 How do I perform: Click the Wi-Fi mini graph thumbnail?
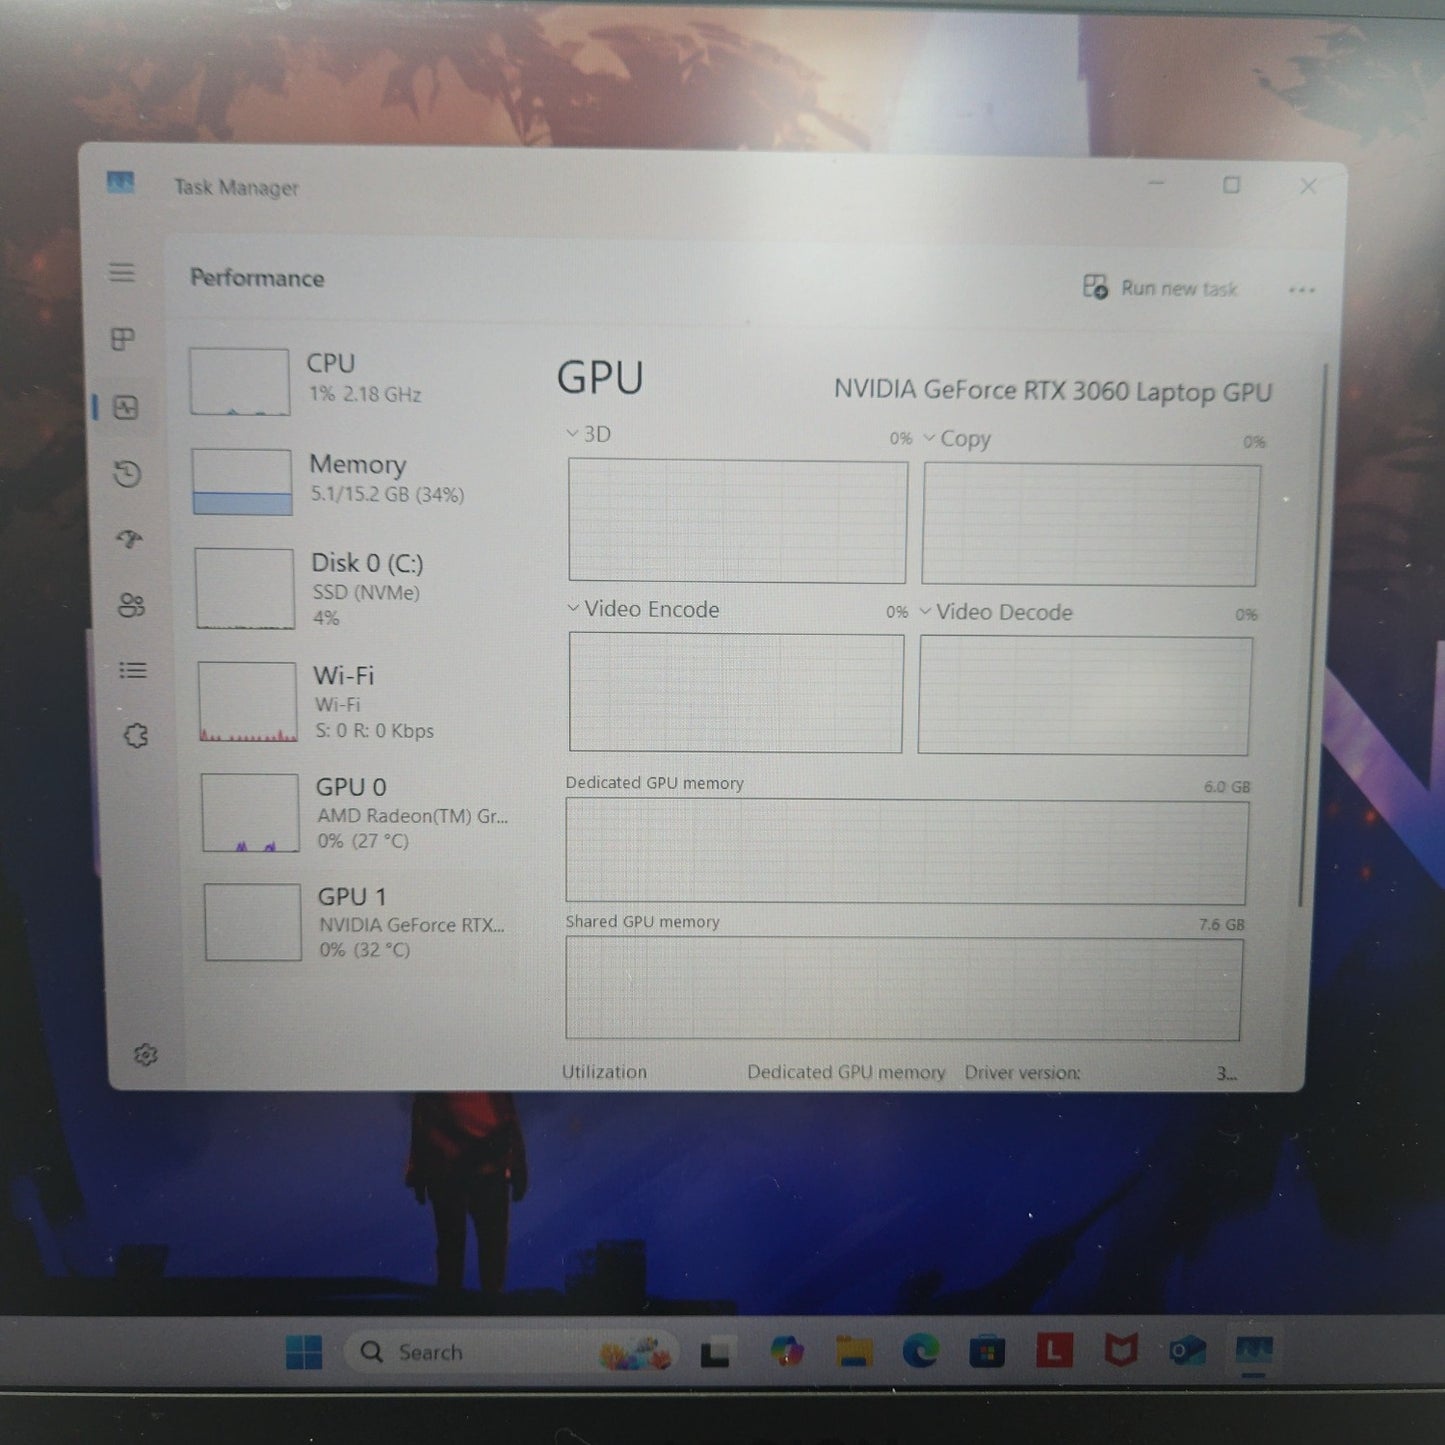[247, 702]
